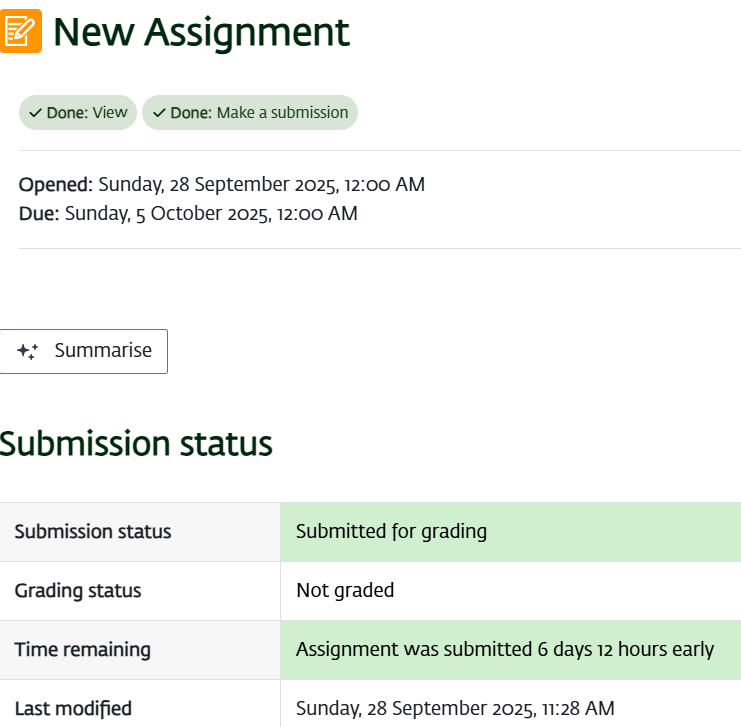Click the Last modified timestamp value
741x727 pixels.
tap(455, 708)
